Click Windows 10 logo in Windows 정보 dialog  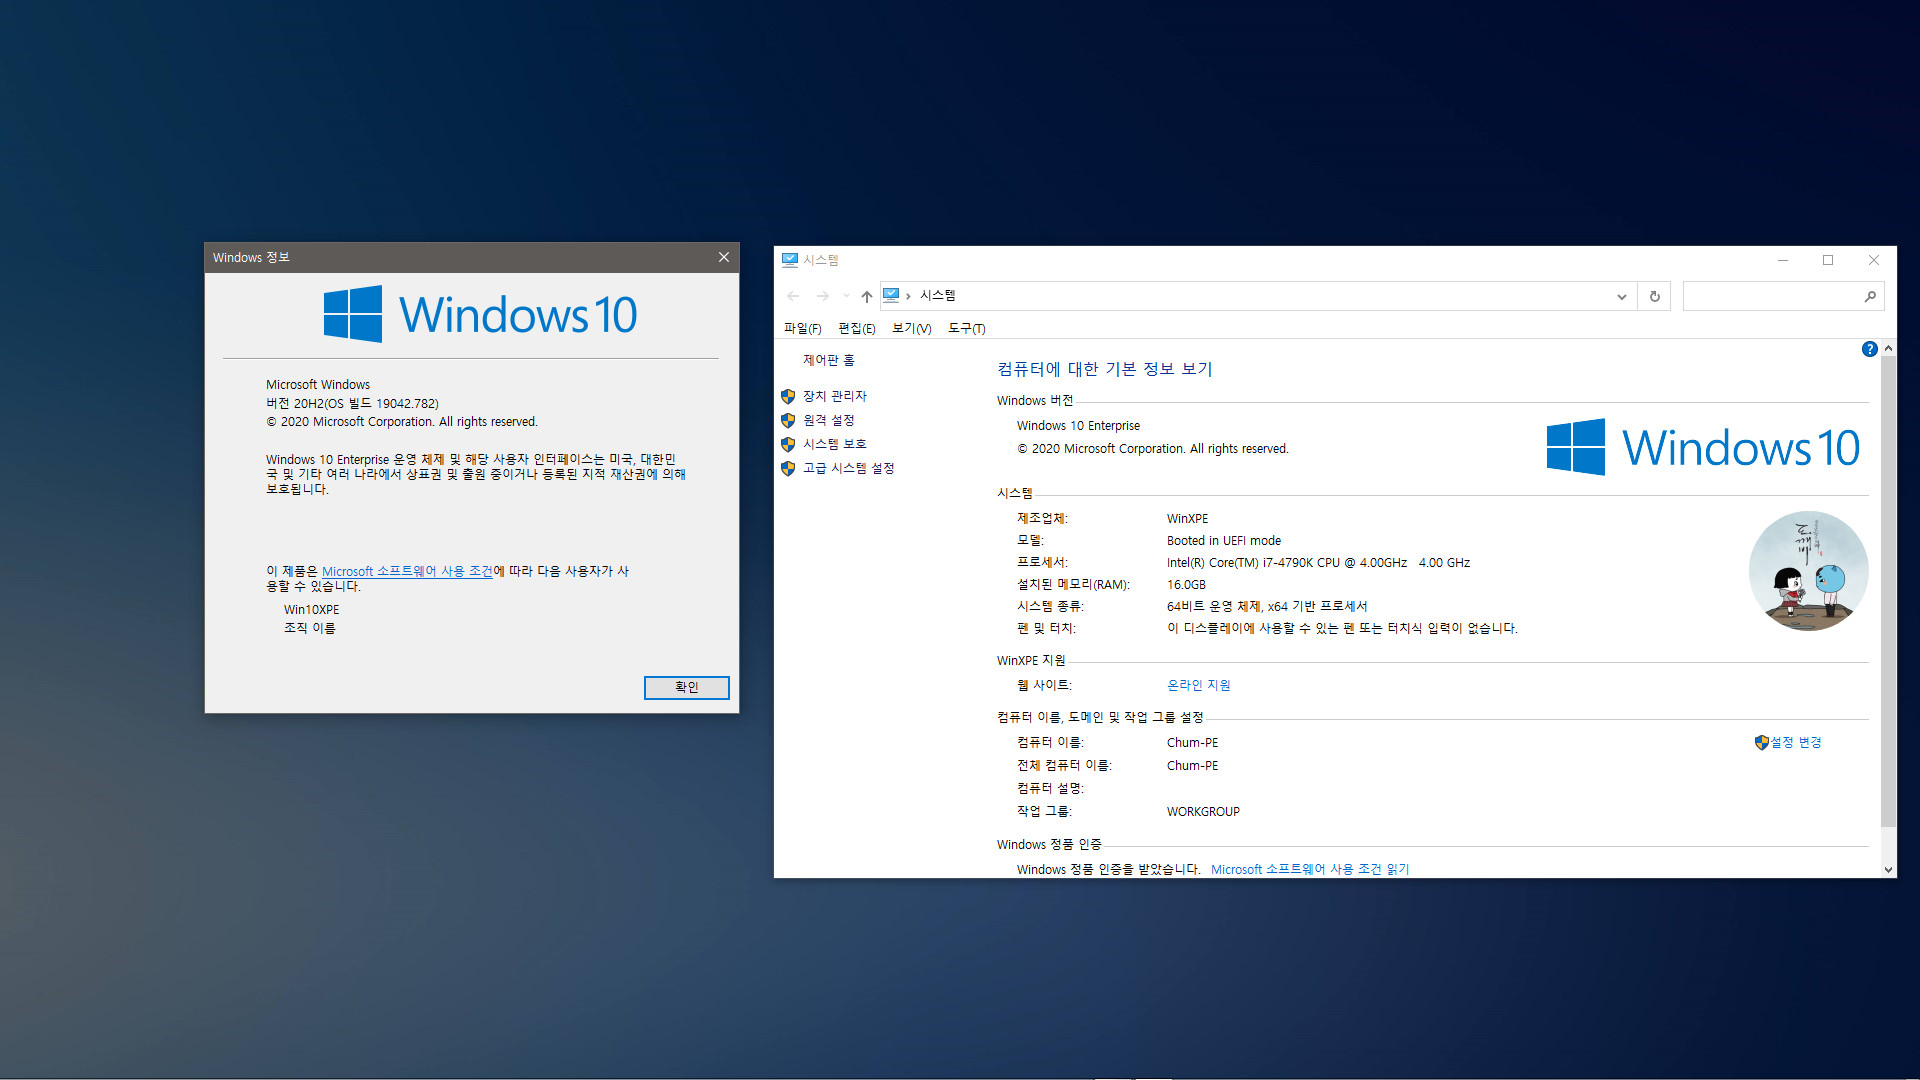480,314
